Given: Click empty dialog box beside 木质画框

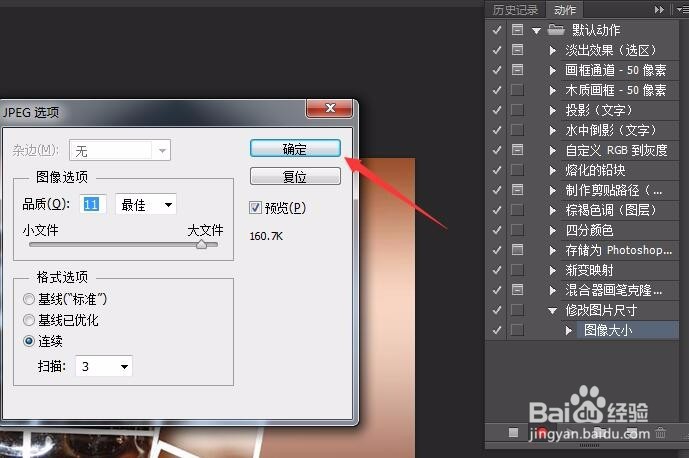Looking at the screenshot, I should pos(518,90).
